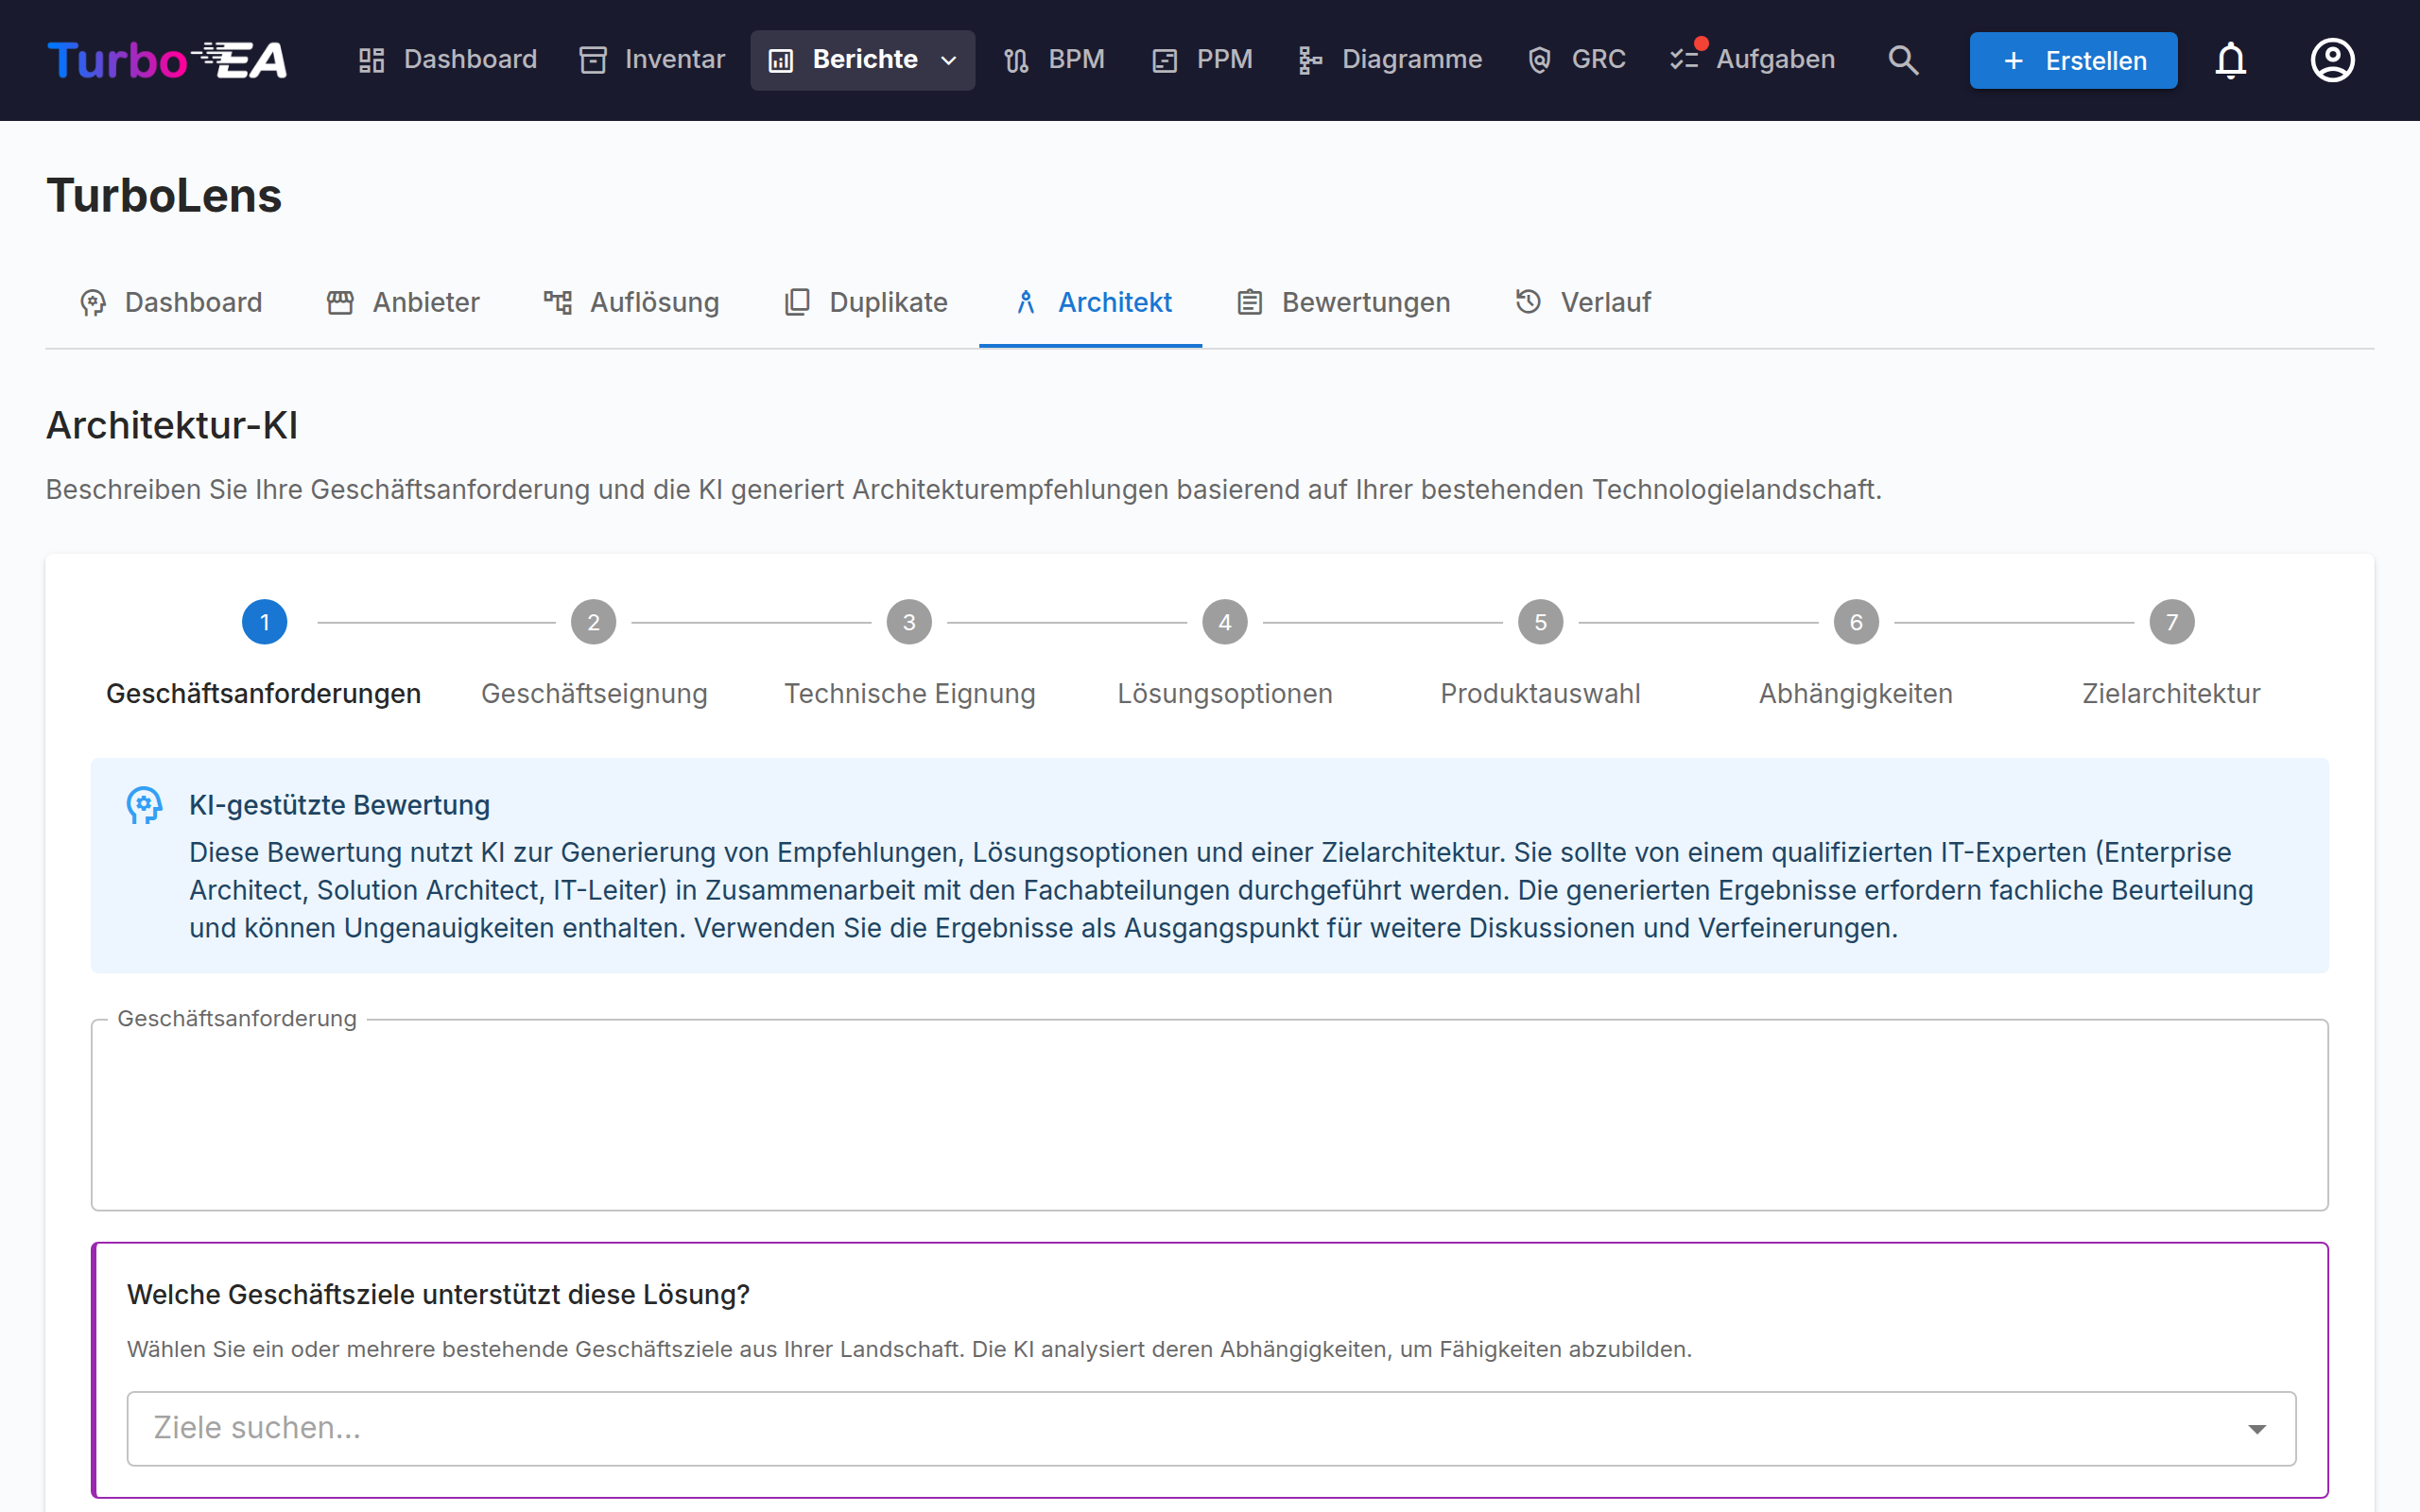Focus the Geschäftsanforderung text area
The width and height of the screenshot is (2420, 1512).
tap(1210, 1115)
